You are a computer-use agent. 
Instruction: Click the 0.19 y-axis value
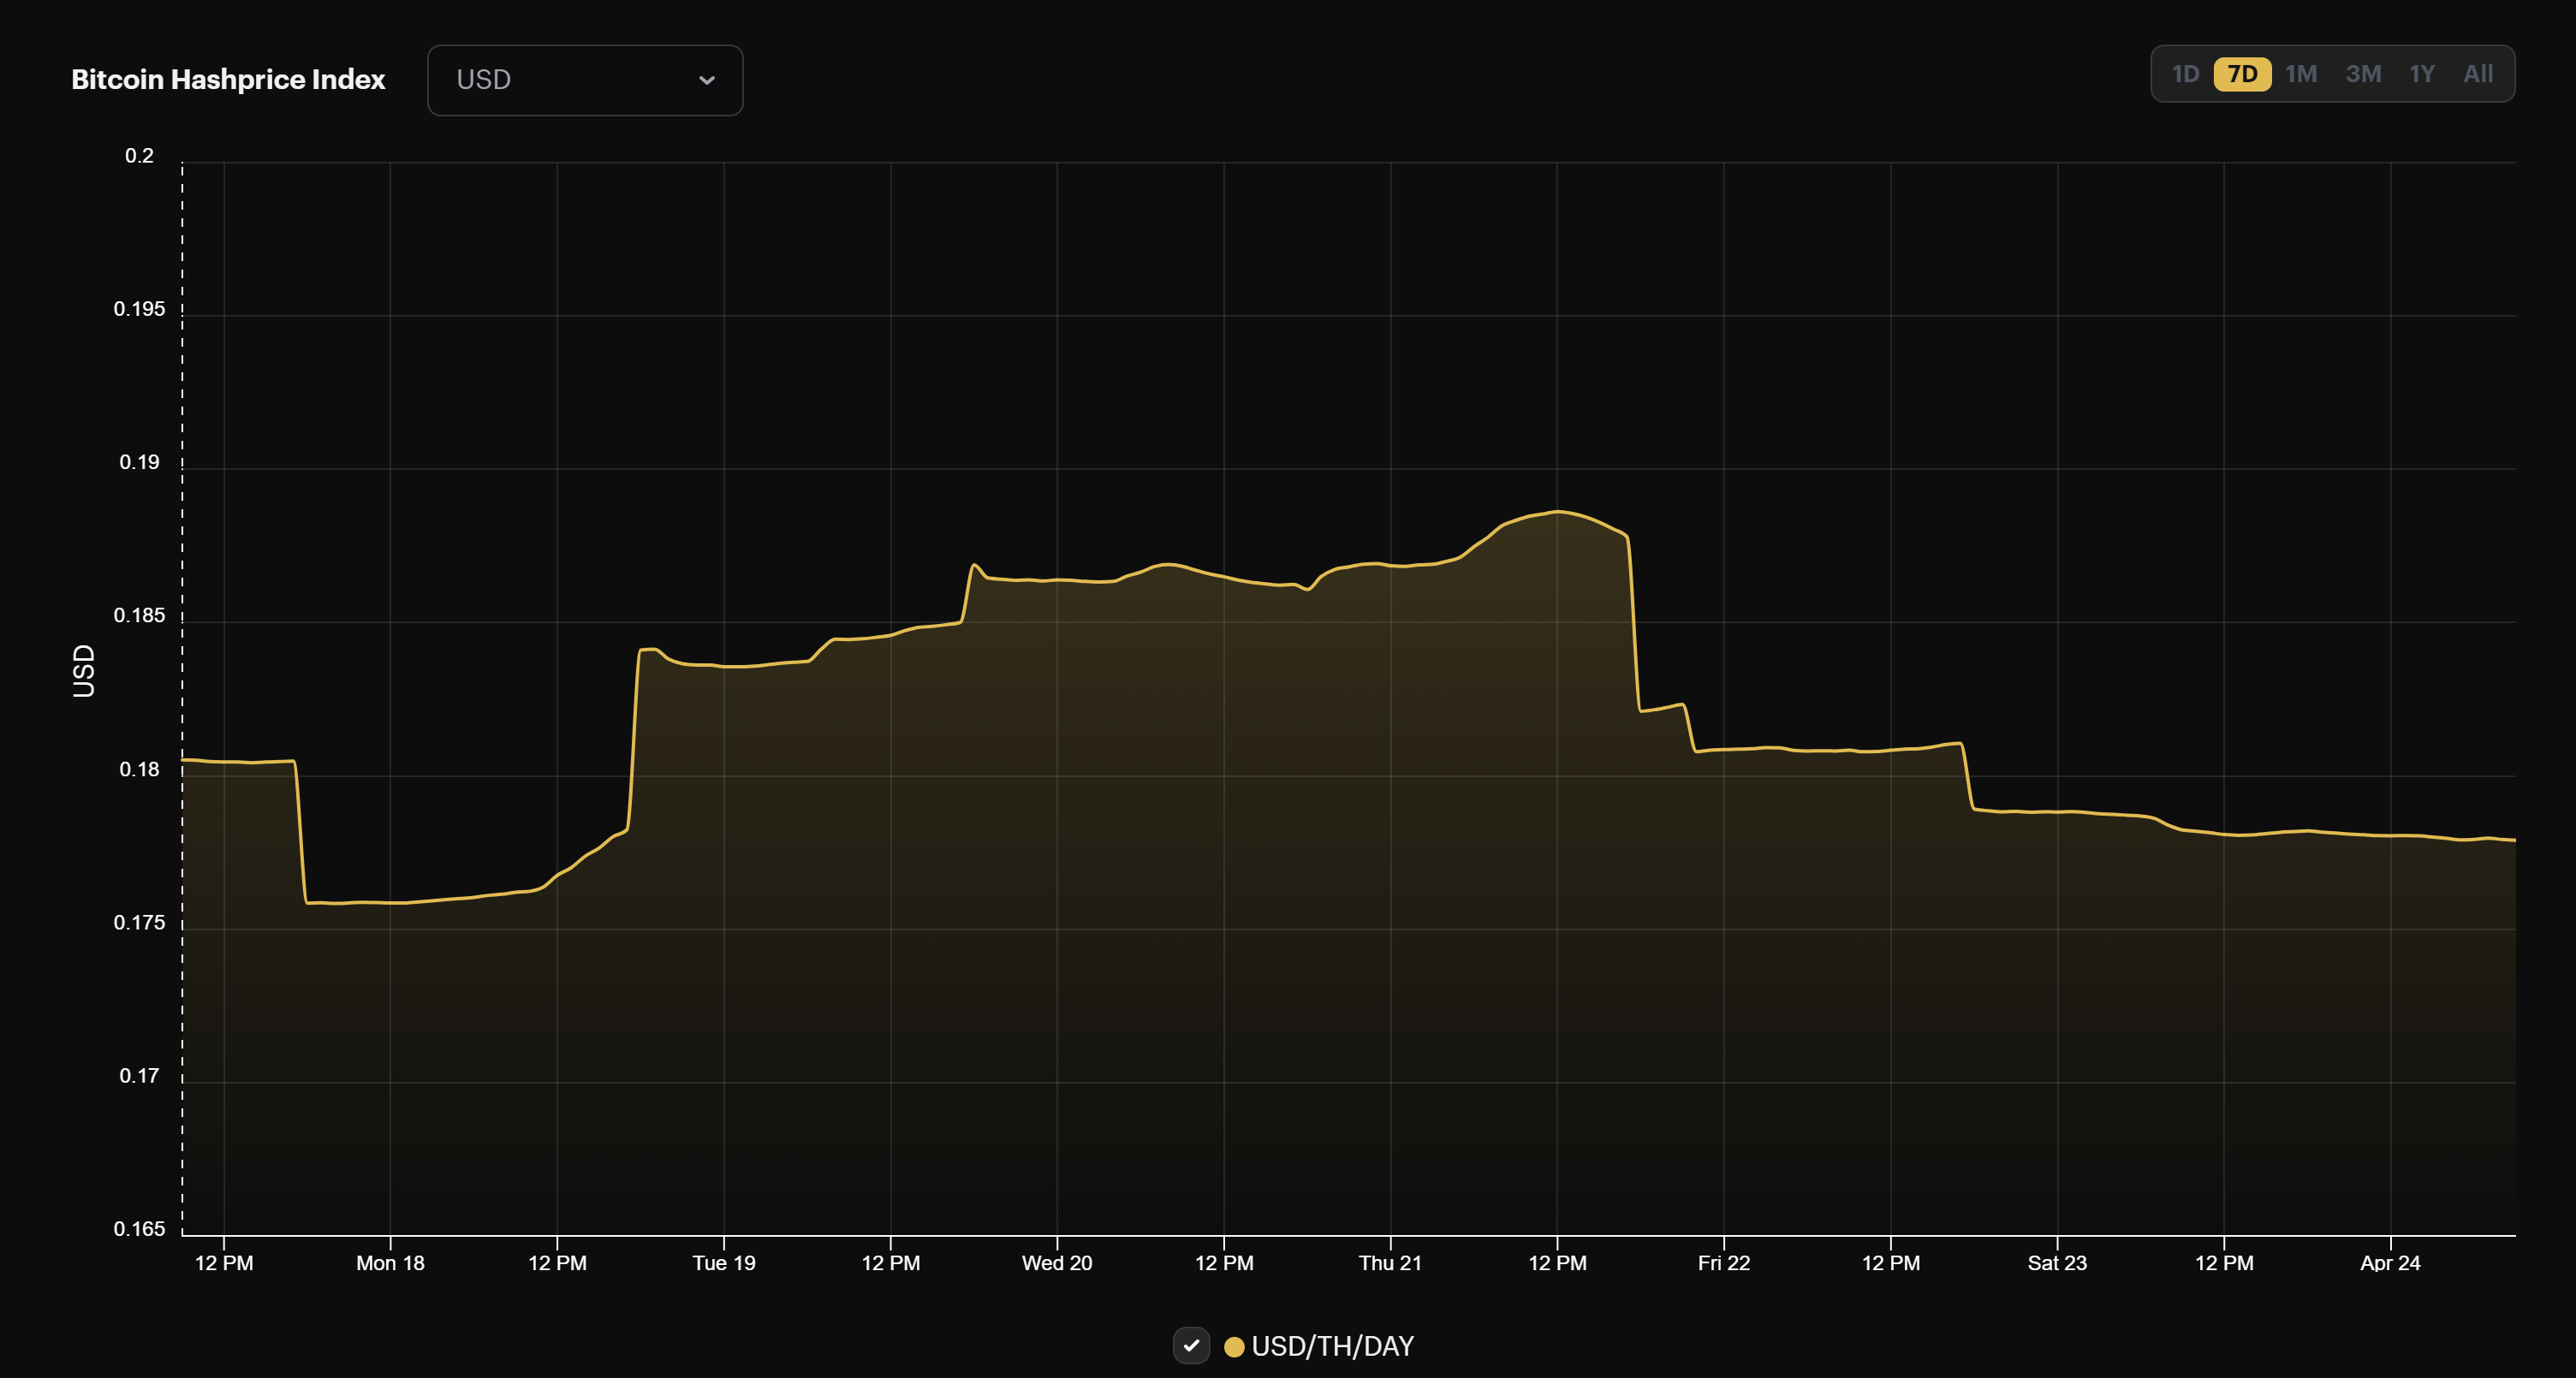pos(139,462)
